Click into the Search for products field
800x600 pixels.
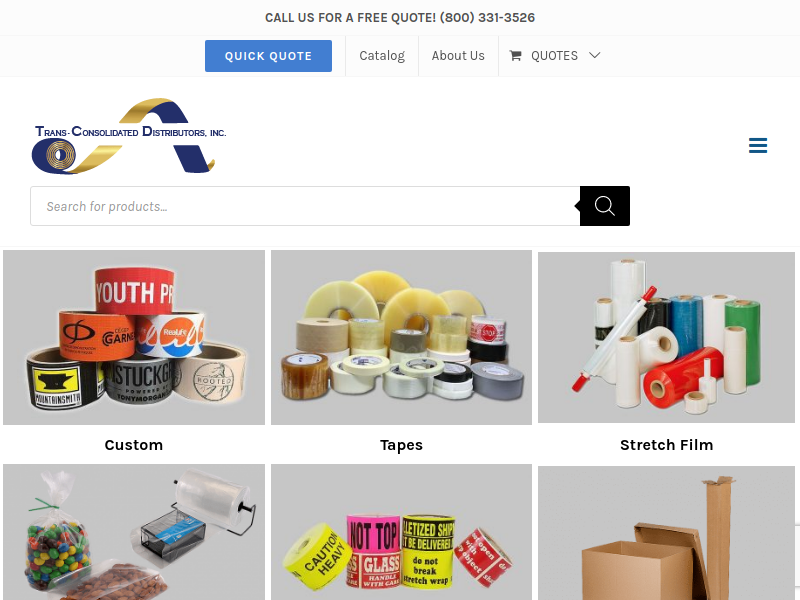[305, 206]
